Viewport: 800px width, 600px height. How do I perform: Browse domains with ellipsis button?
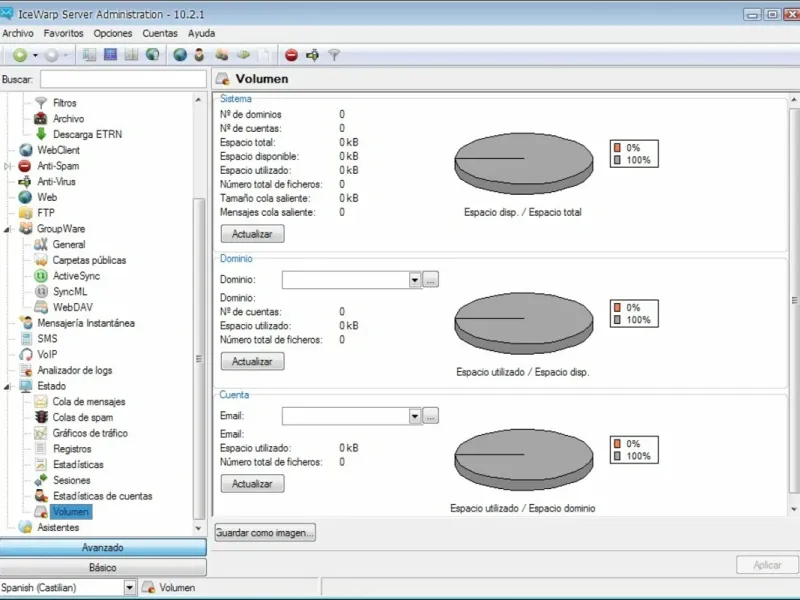point(431,280)
